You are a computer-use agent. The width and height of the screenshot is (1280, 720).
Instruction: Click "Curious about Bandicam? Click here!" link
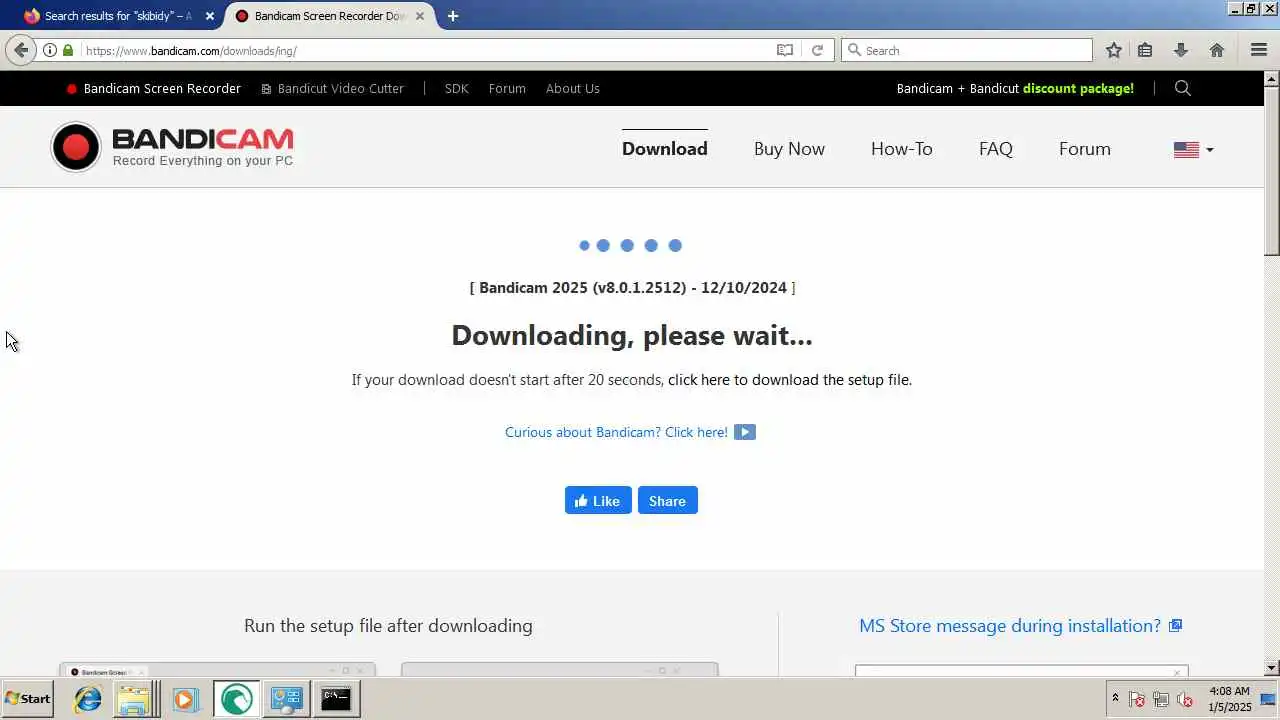coord(616,432)
